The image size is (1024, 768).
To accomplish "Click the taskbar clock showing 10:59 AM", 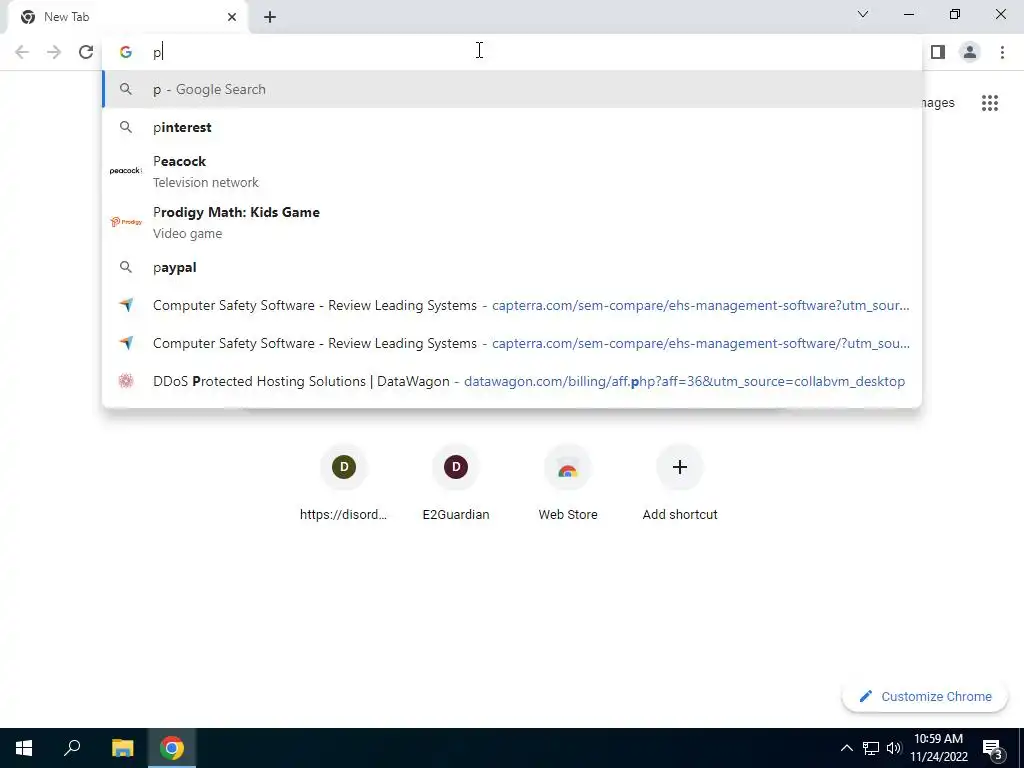I will click(939, 748).
